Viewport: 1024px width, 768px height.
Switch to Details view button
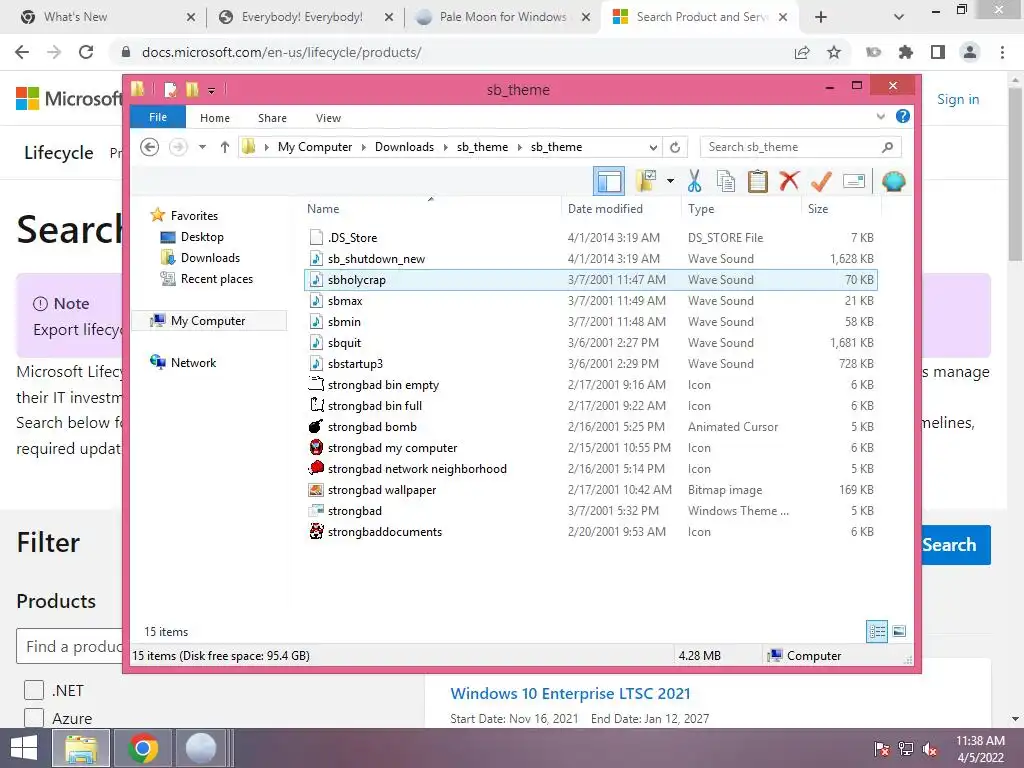[x=877, y=631]
